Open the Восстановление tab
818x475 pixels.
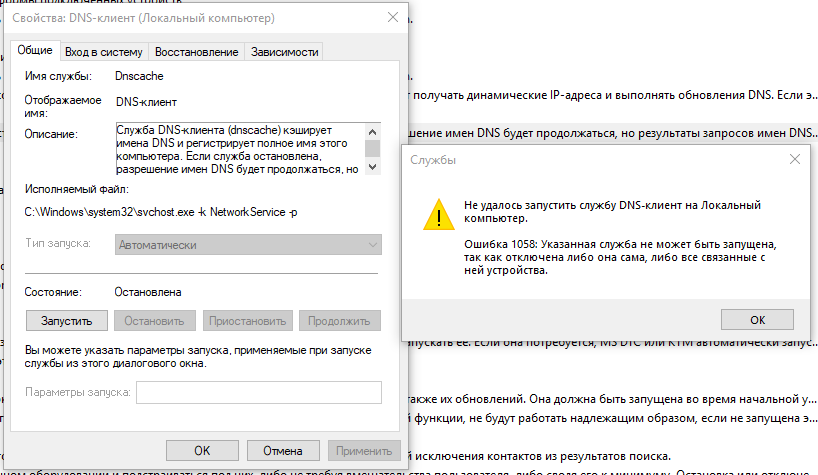point(196,52)
